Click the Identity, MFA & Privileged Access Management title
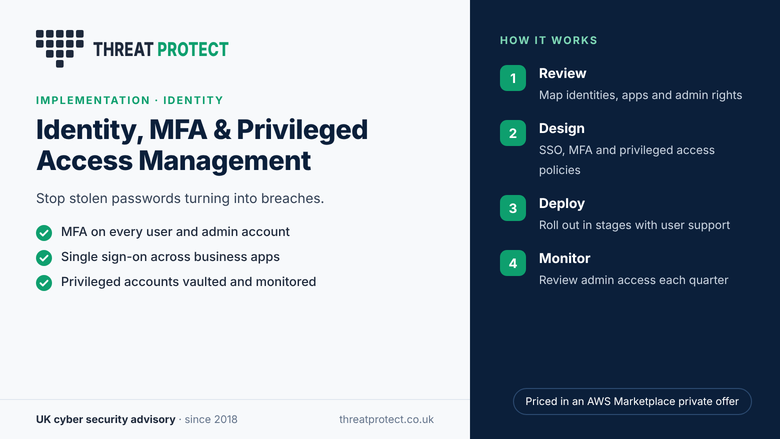This screenshot has height=439, width=780. pos(202,145)
